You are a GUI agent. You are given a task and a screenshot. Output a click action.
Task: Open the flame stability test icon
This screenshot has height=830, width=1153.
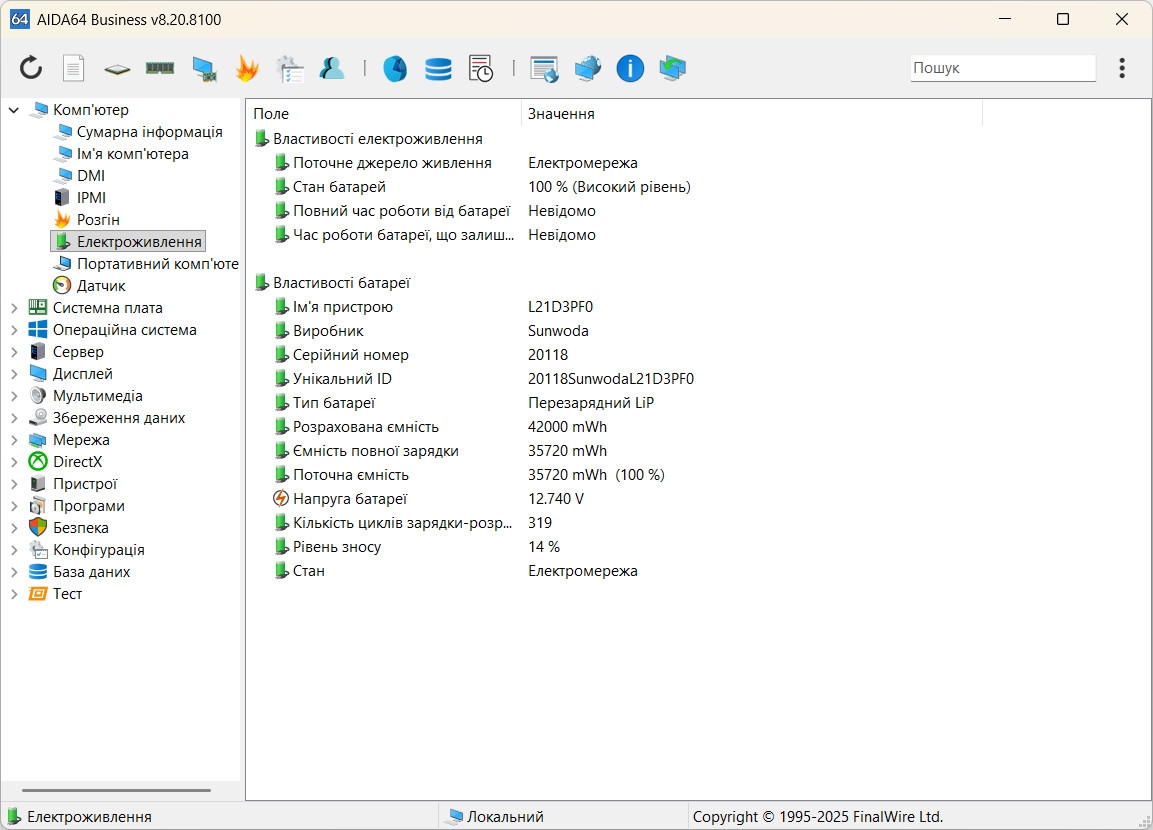[x=246, y=68]
